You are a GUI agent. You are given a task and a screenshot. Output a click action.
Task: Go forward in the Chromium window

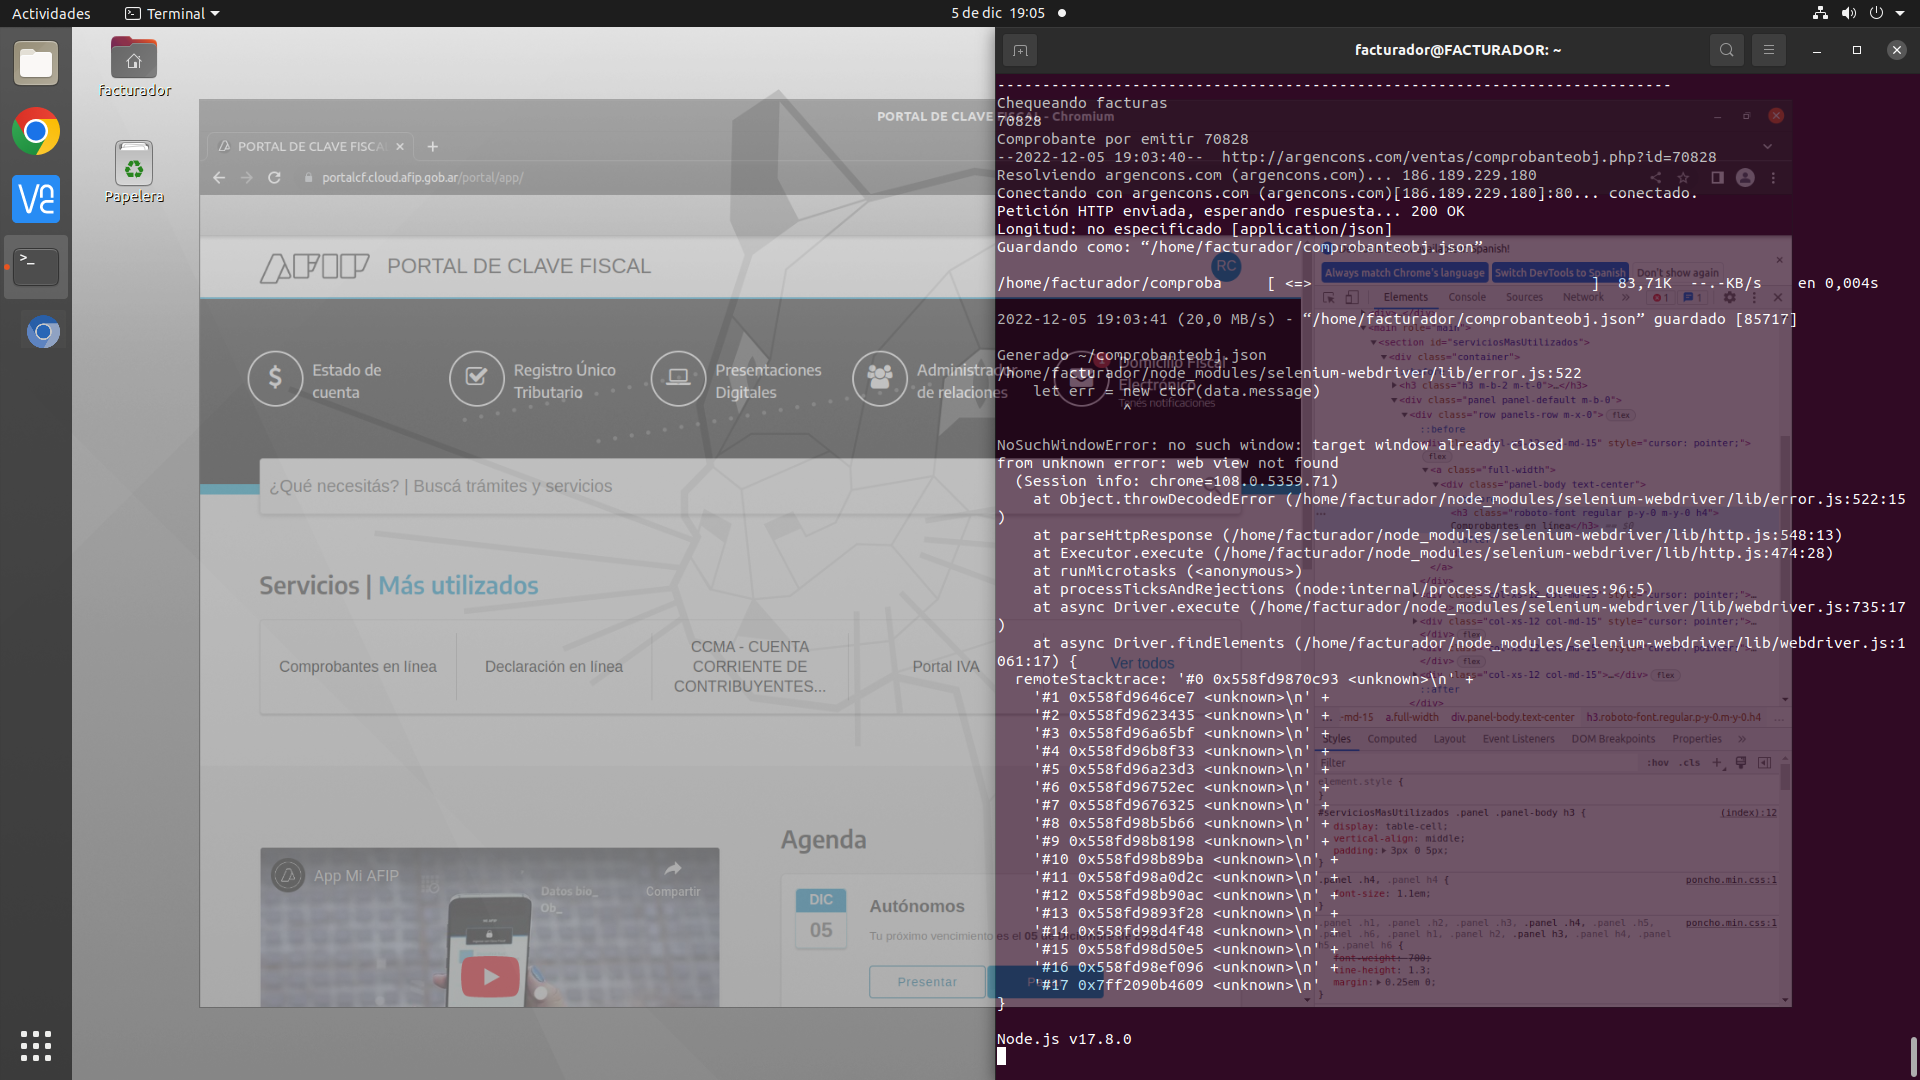tap(247, 177)
